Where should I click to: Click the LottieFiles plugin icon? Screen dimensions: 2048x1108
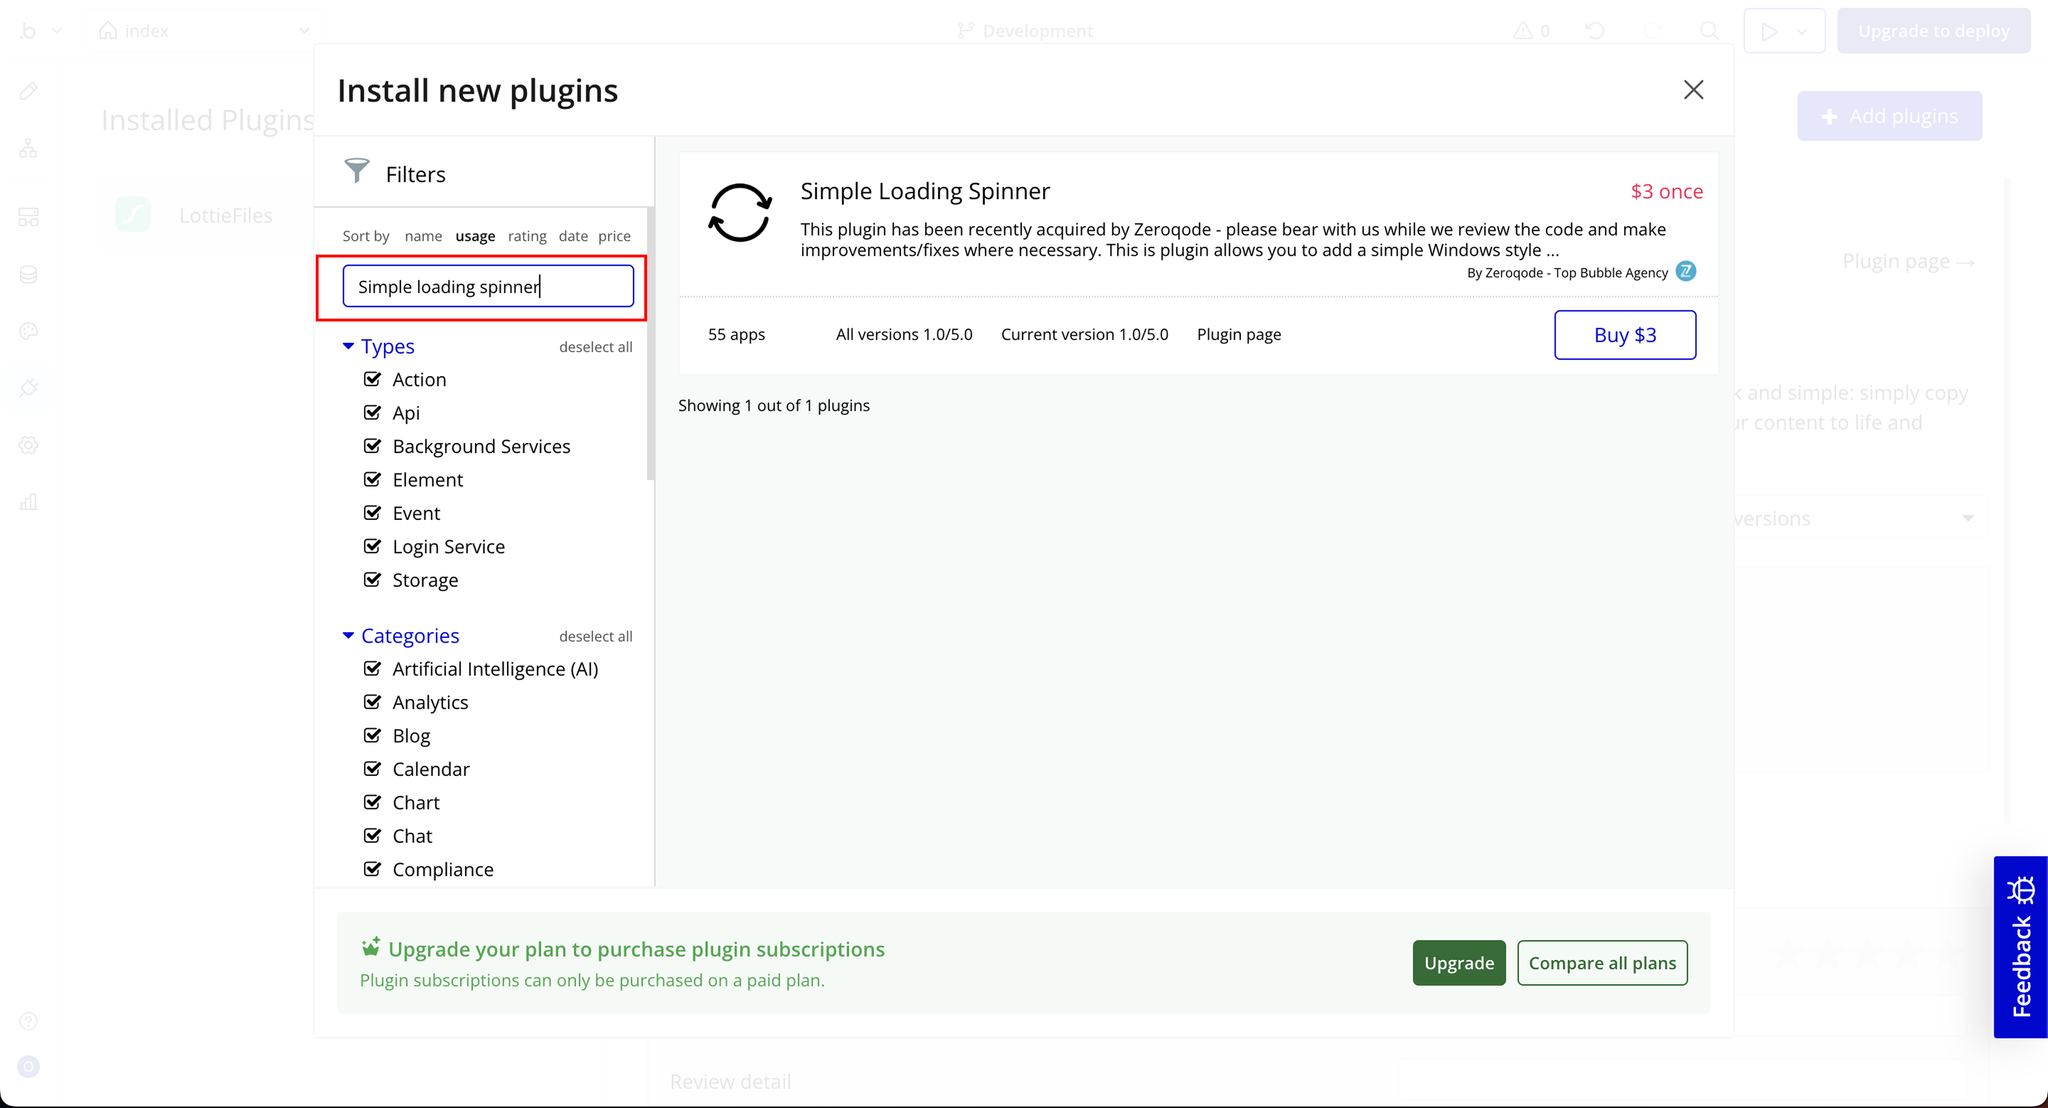coord(133,215)
